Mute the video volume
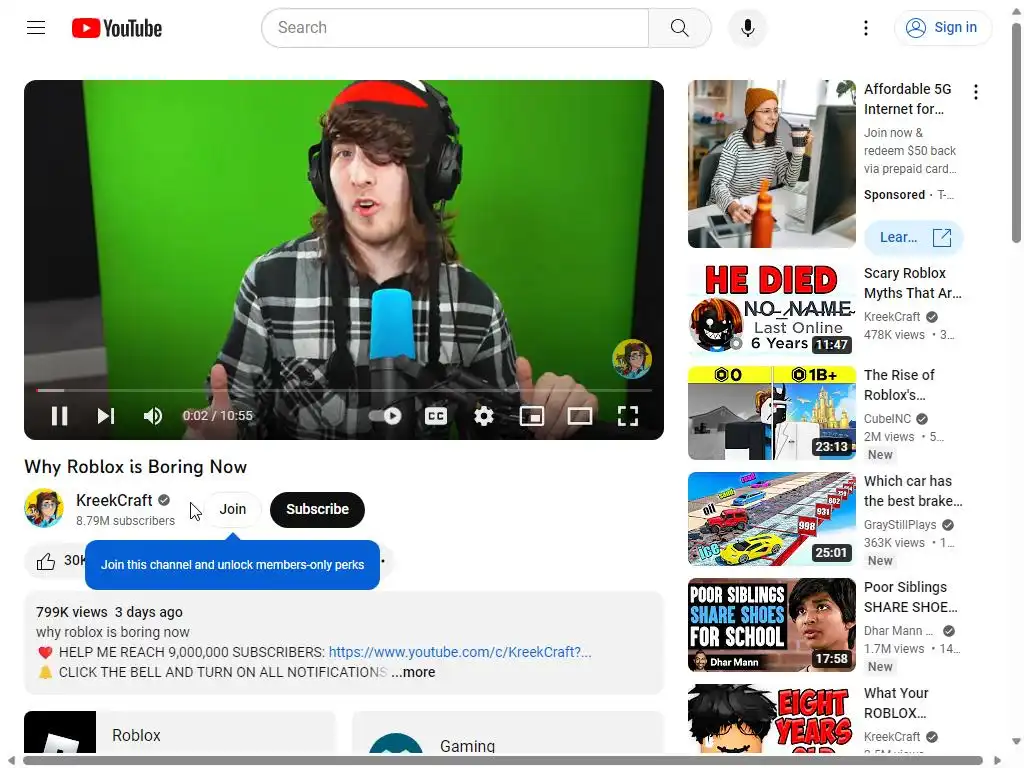The image size is (1024, 768). (153, 416)
